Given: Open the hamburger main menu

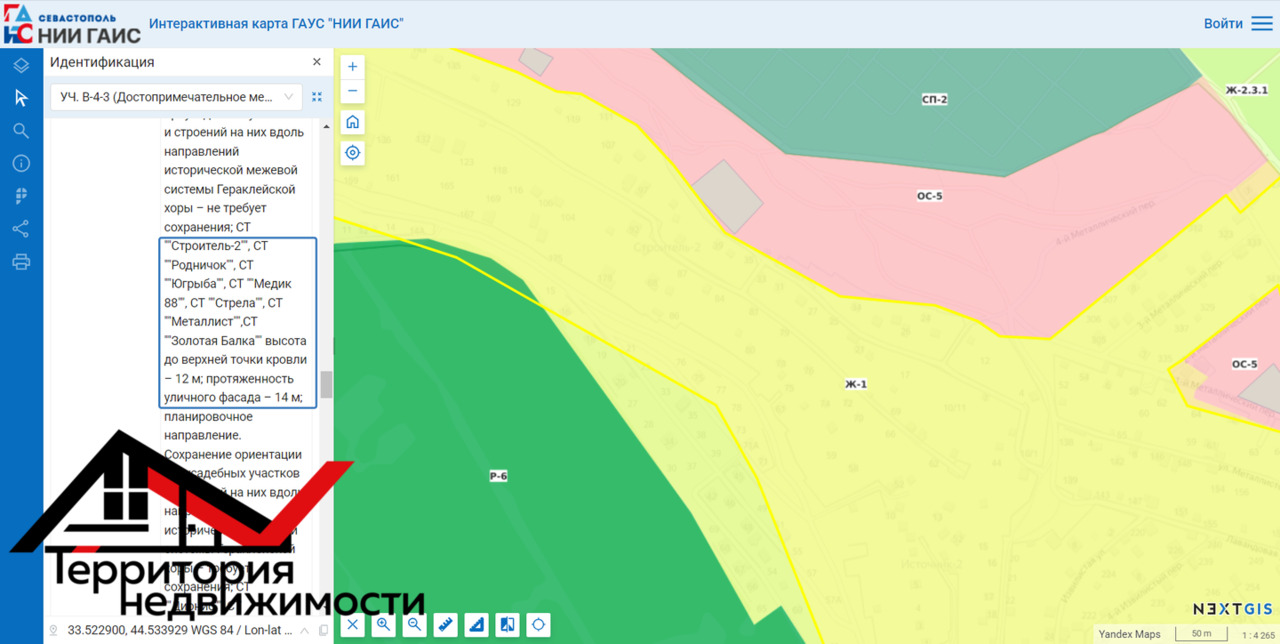Looking at the screenshot, I should coord(1262,24).
